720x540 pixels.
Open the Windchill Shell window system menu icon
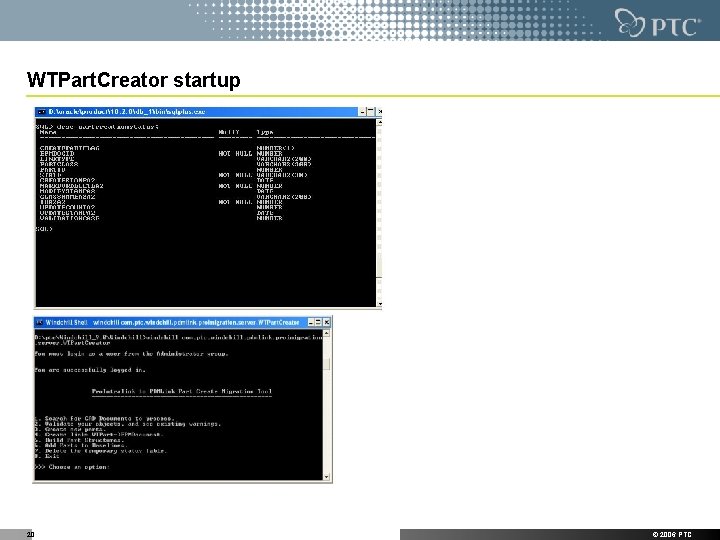(39, 322)
